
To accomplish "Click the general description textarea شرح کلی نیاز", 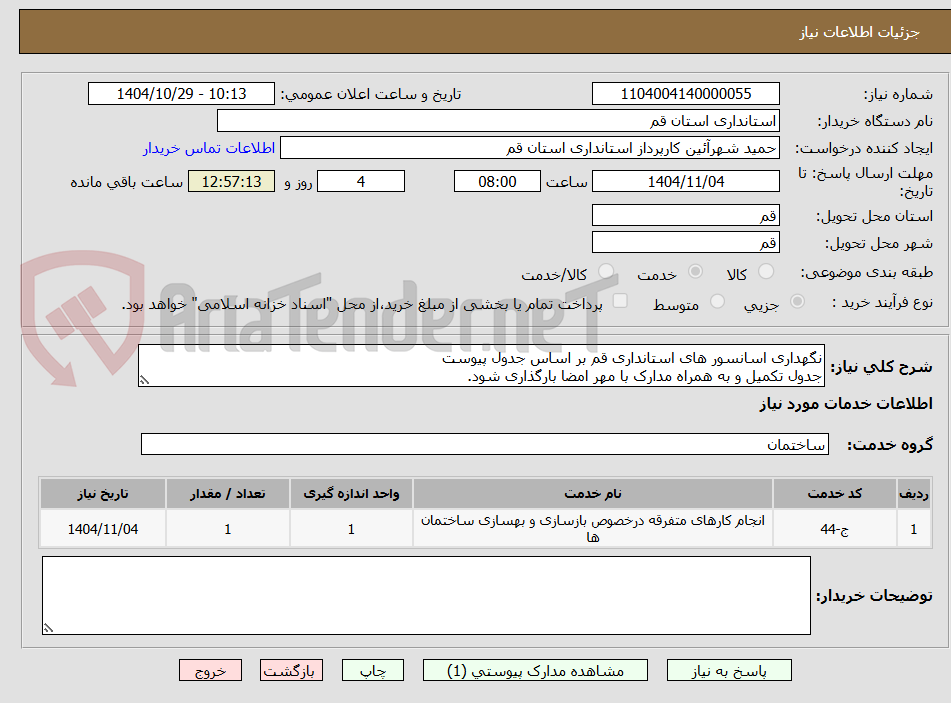I will (482, 366).
